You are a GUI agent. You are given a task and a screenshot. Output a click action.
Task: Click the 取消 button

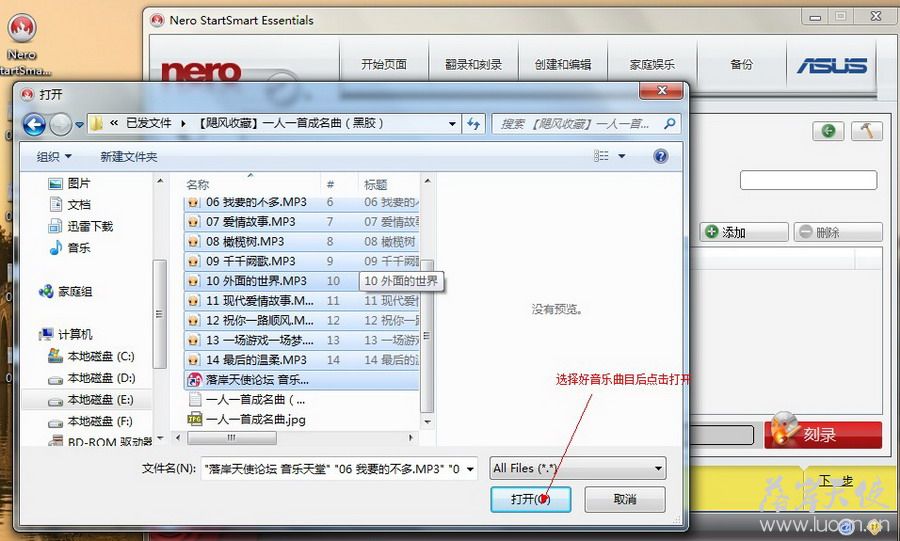coord(624,499)
